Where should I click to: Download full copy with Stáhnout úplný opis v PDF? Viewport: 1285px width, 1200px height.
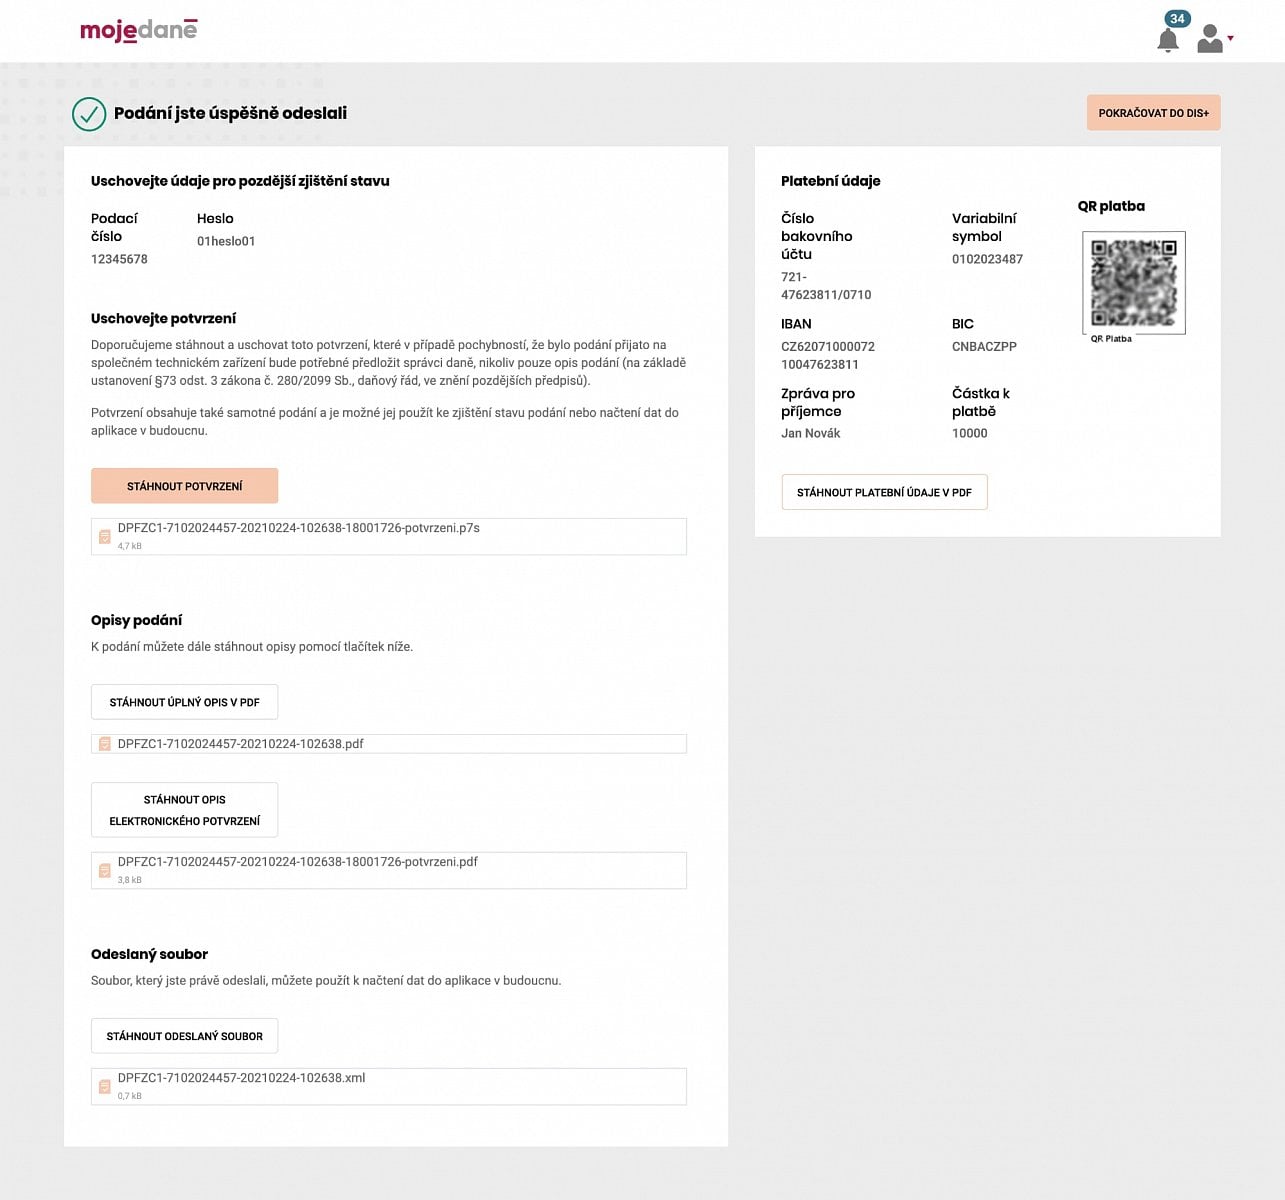[x=184, y=702]
